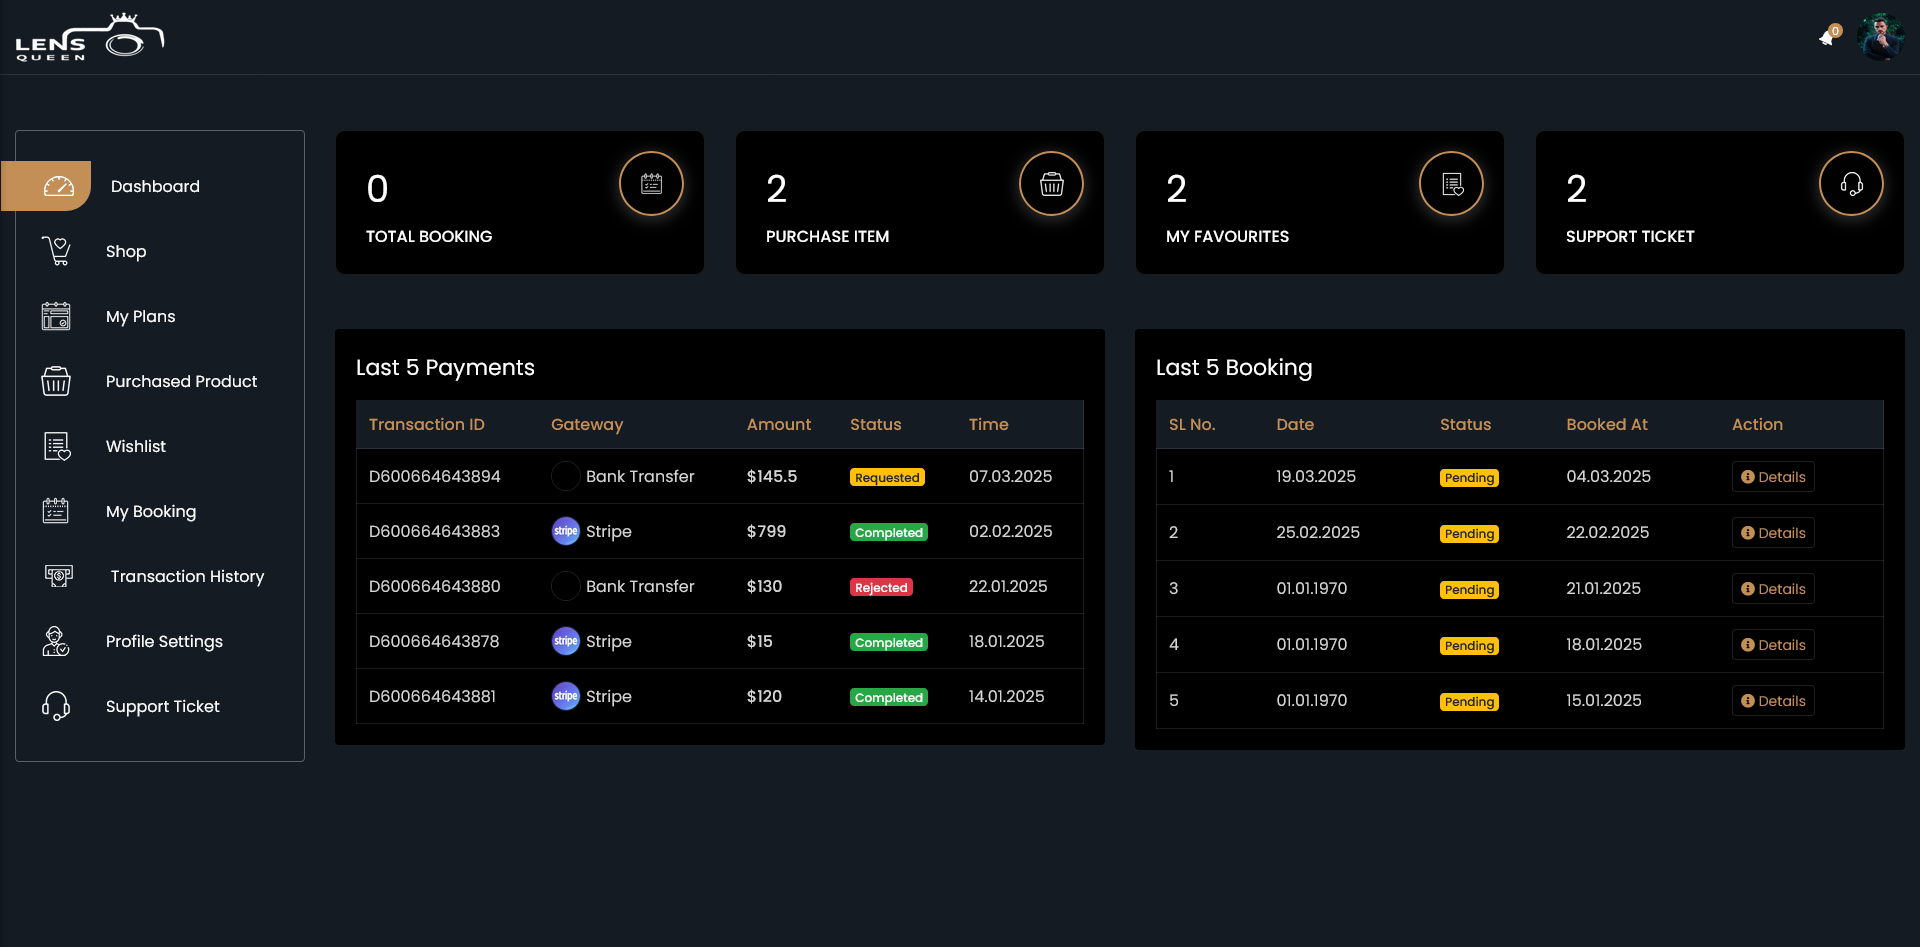The width and height of the screenshot is (1920, 947).
Task: Click the Wishlist sidebar icon
Action: pos(56,446)
